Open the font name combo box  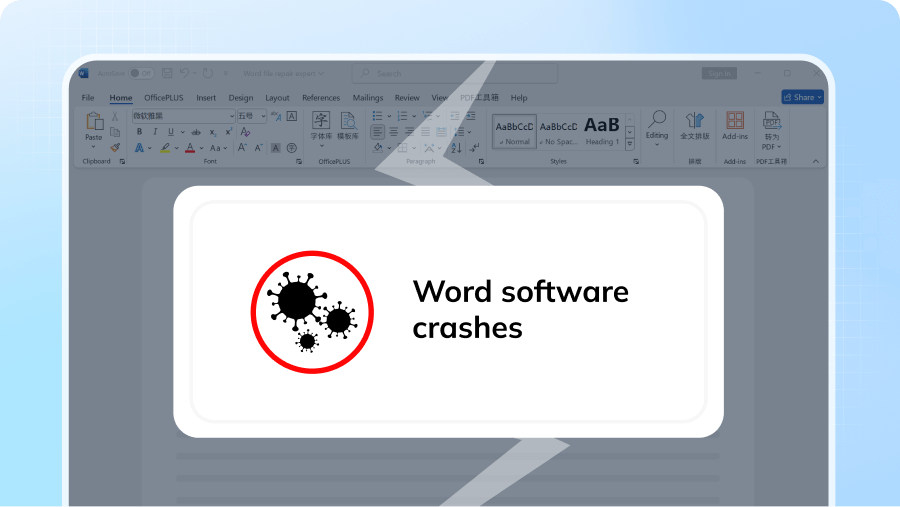click(184, 116)
